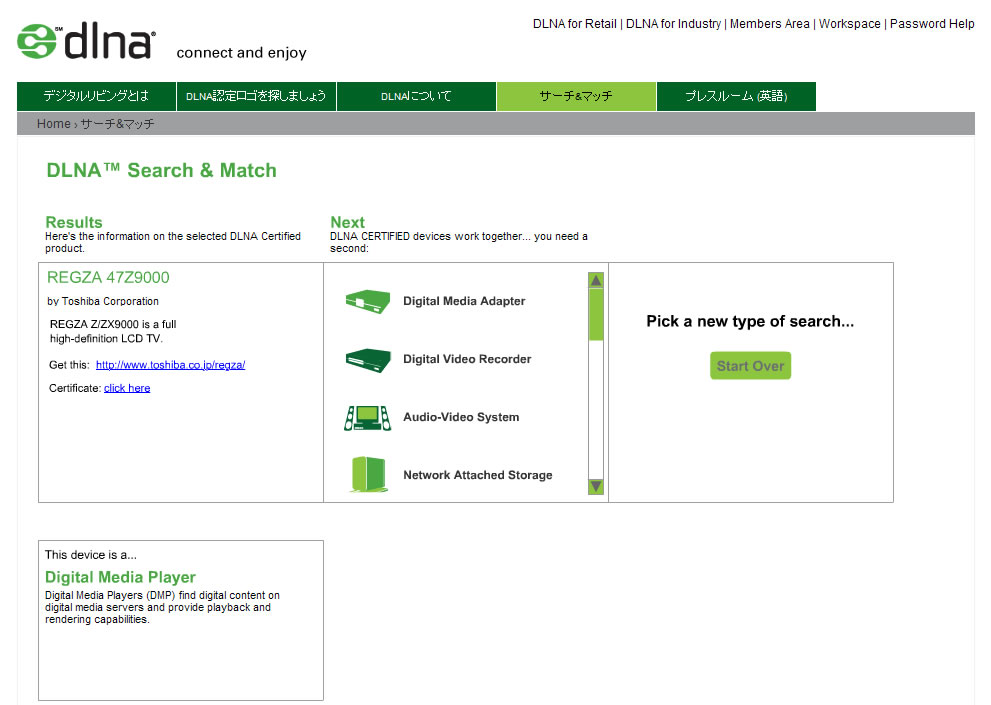Screen dimensions: 991x705
Task: Click the REGZA 47Z9000 product title
Action: pyautogui.click(x=108, y=278)
